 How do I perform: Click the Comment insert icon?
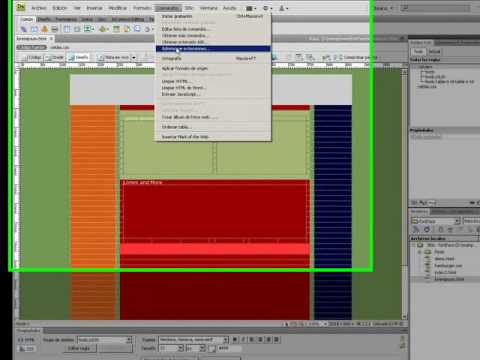137,29
